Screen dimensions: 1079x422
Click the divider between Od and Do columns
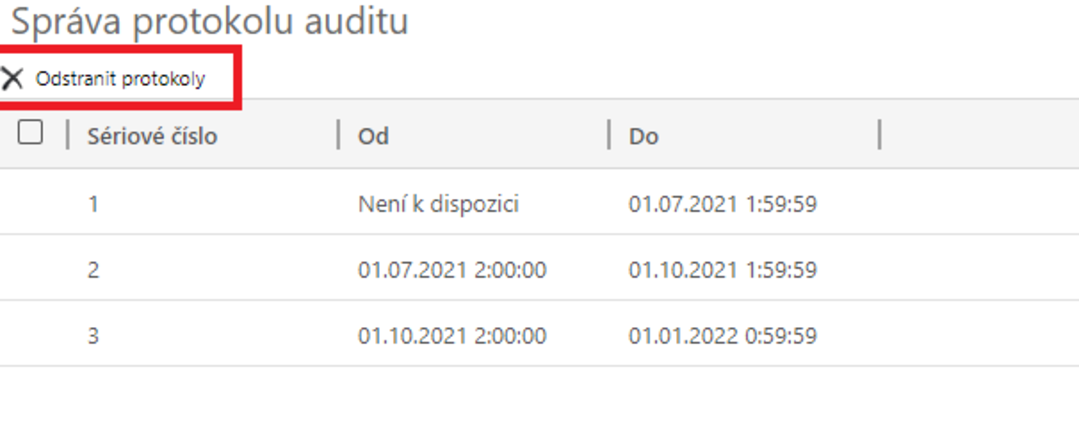(x=609, y=134)
